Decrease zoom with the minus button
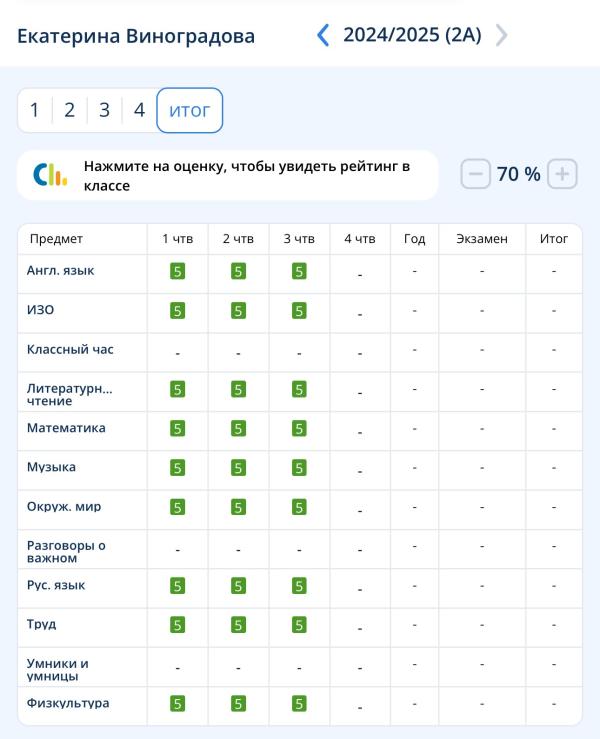Image resolution: width=600 pixels, height=739 pixels. point(476,174)
